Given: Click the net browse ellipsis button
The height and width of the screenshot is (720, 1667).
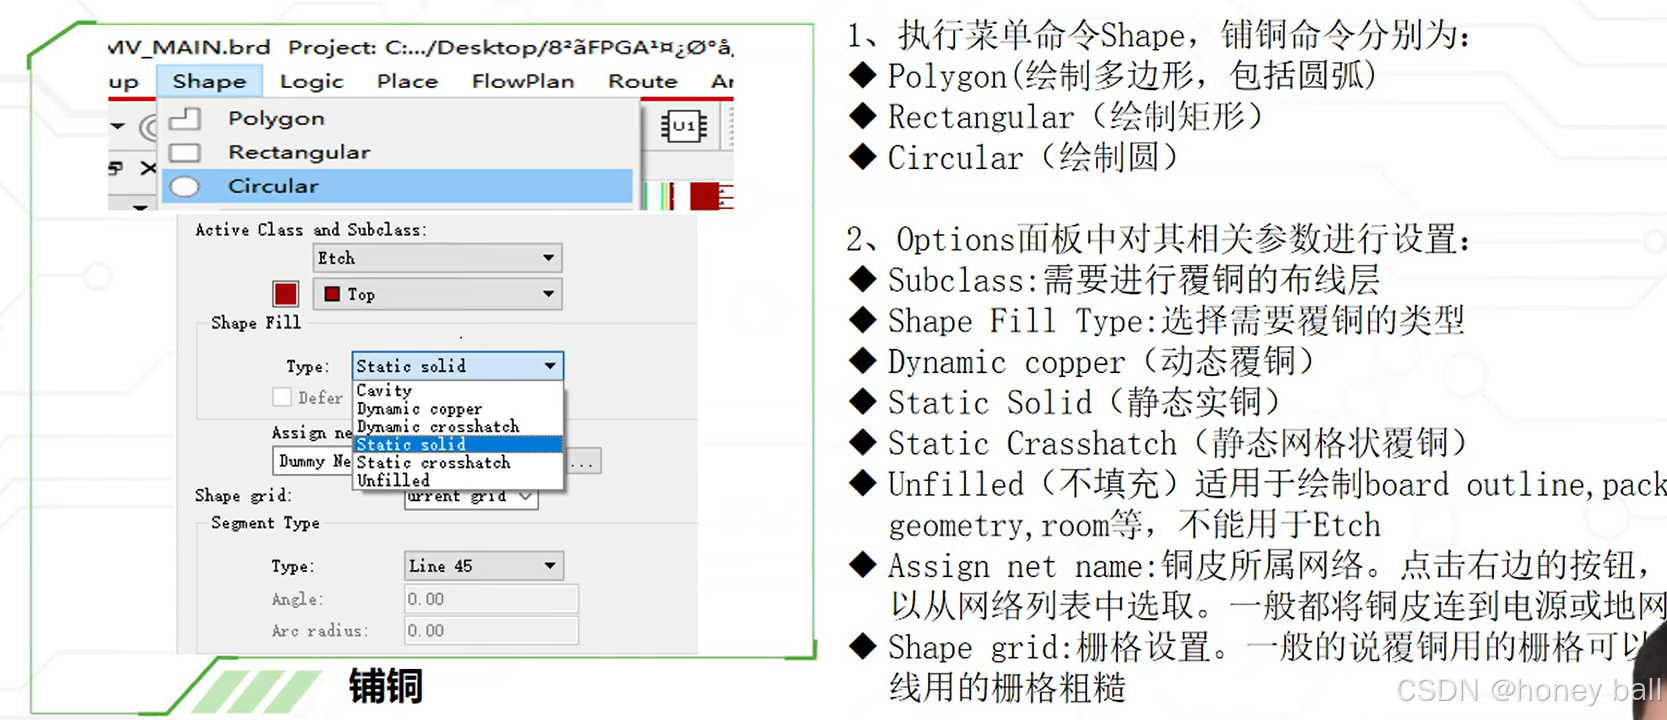Looking at the screenshot, I should coord(583,462).
